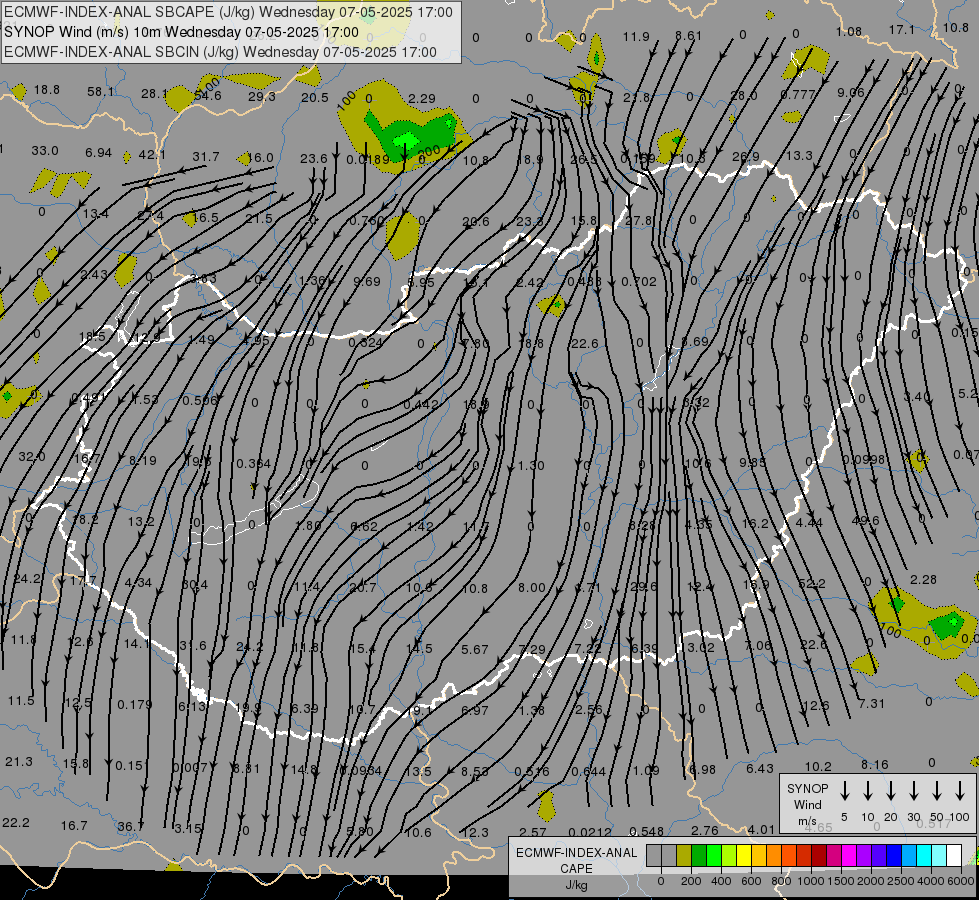Click the map value 49.6
The height and width of the screenshot is (900, 979).
pyautogui.click(x=865, y=520)
